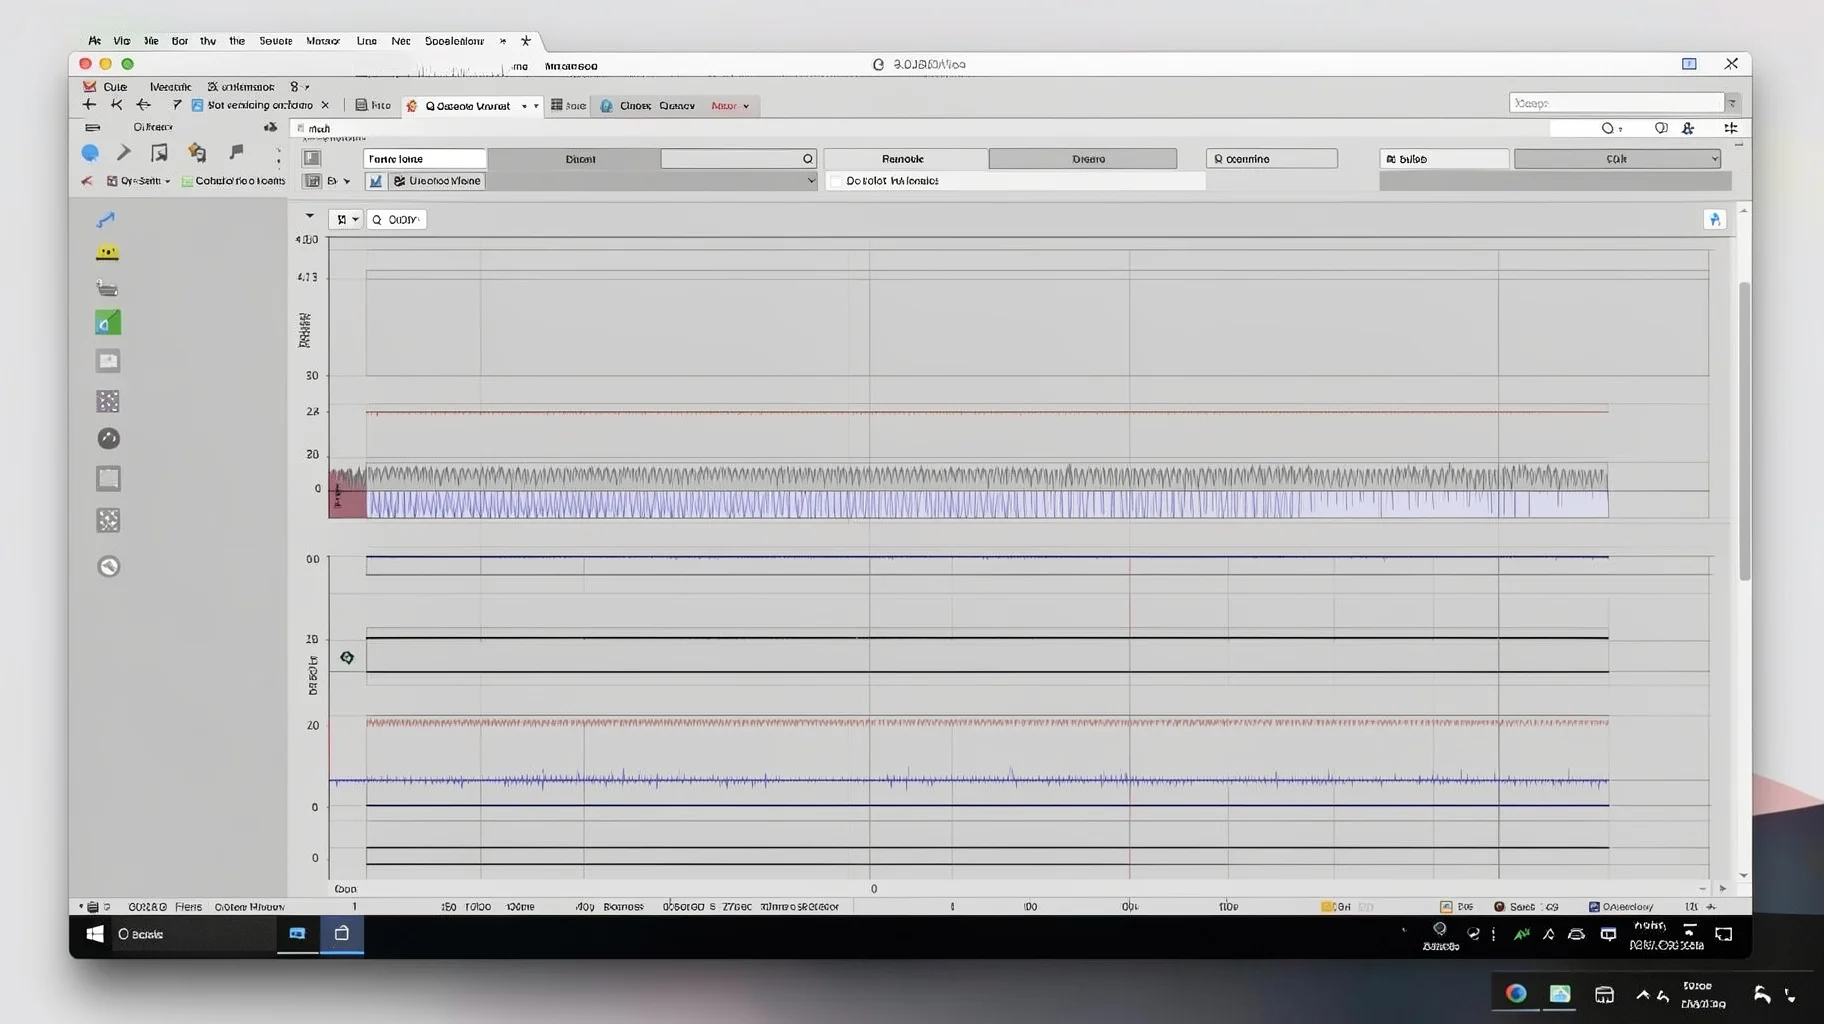
Task: Click the person icon near top-right toolbar
Action: coord(1688,128)
